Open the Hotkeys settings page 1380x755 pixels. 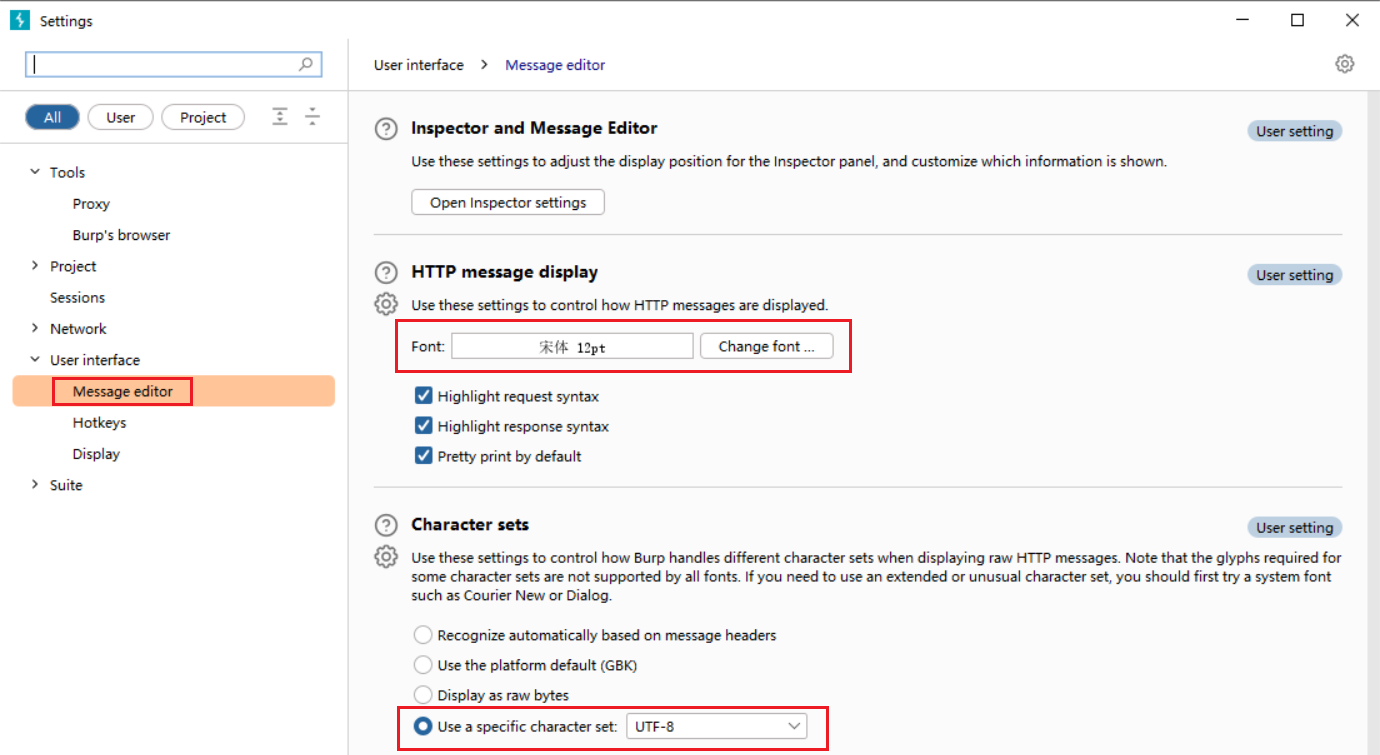[x=99, y=423]
